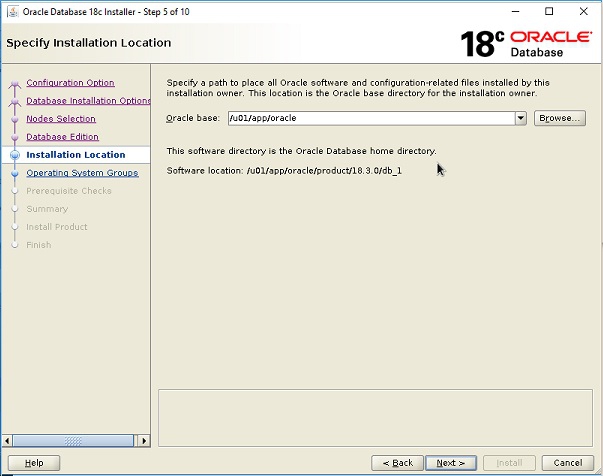Viewport: 603px width, 476px height.
Task: Open the Configuration Option step link
Action: (x=70, y=83)
